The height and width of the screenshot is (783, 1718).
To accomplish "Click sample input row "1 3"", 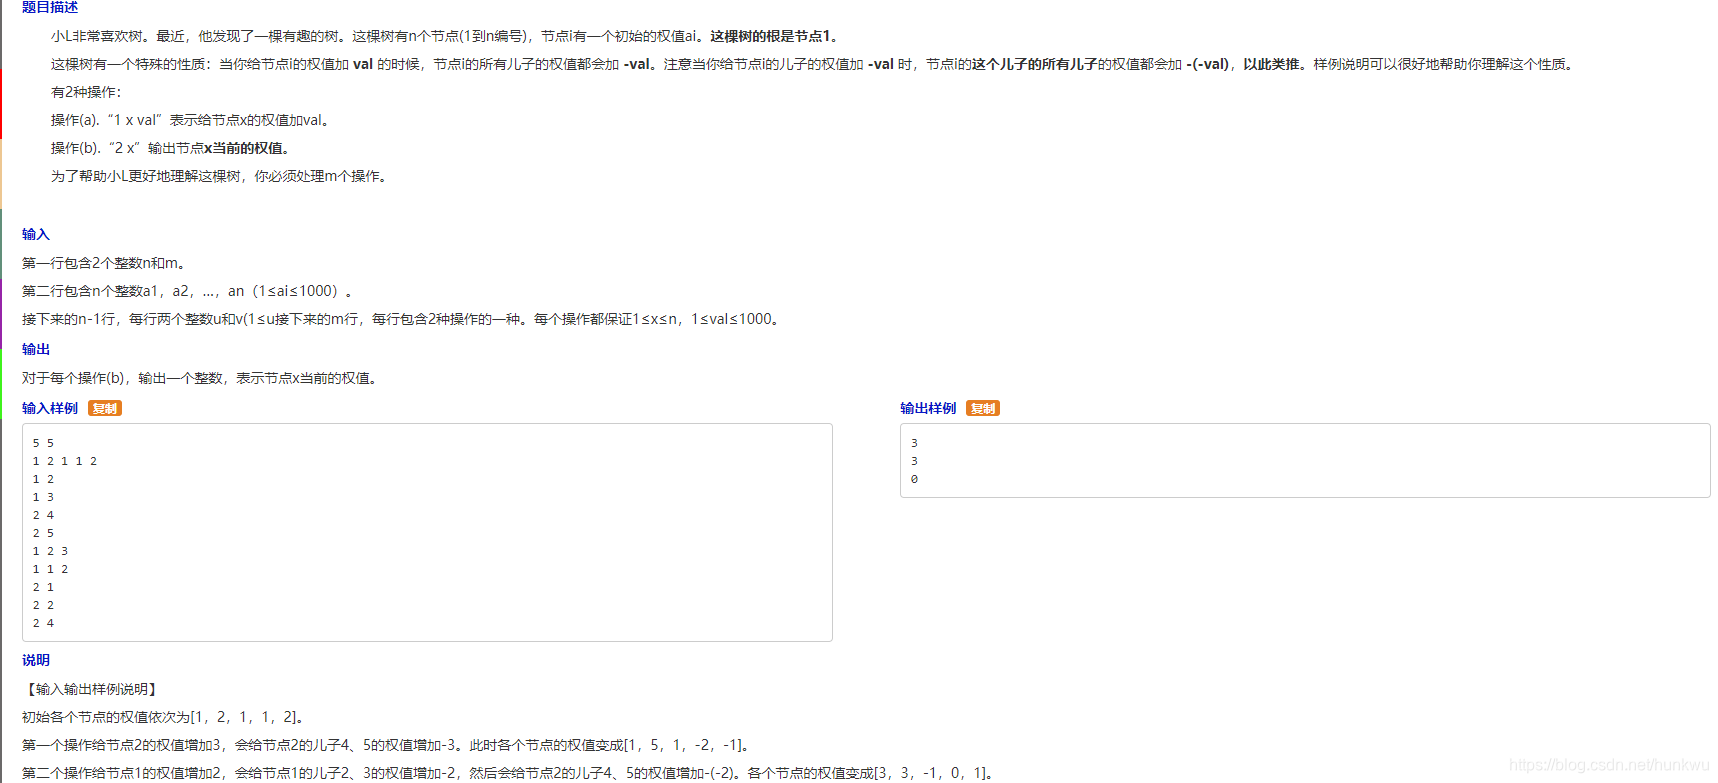I will [x=43, y=497].
